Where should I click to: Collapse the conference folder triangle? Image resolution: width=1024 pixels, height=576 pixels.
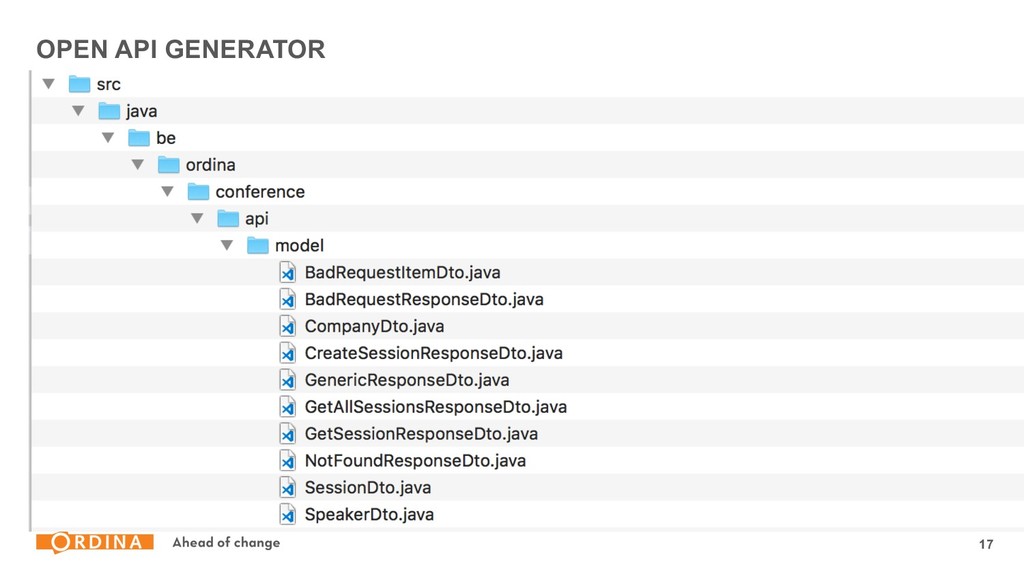coord(167,191)
